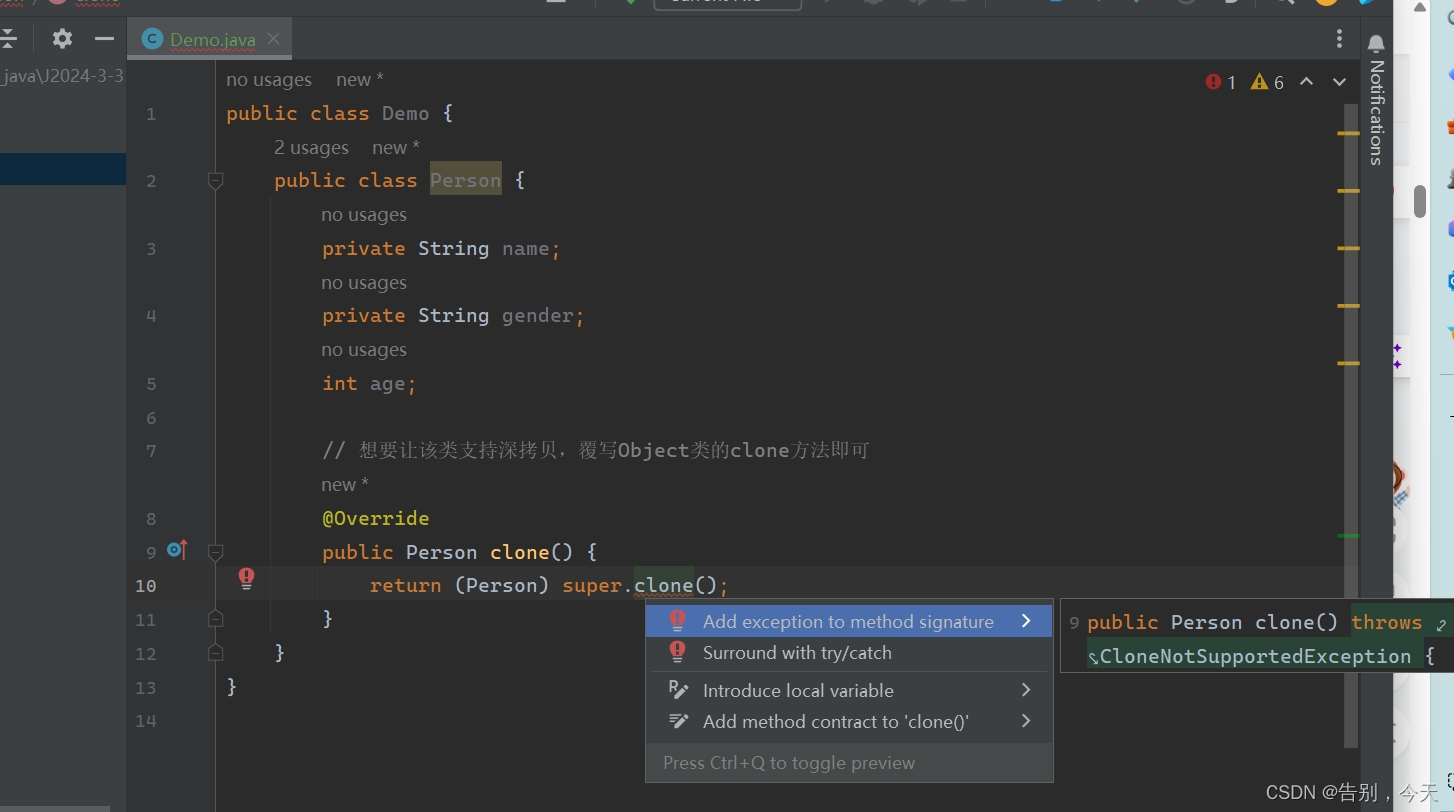Click the '2 usages' hint above Person class
This screenshot has width=1454, height=812.
pos(311,148)
